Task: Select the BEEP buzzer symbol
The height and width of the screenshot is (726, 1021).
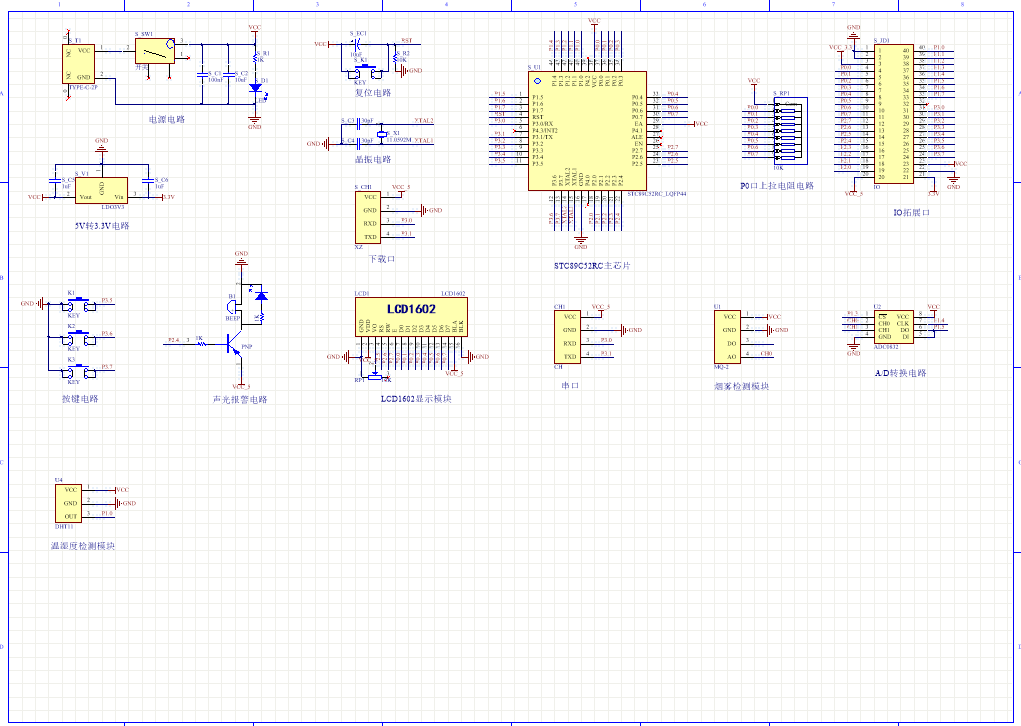Action: [234, 308]
